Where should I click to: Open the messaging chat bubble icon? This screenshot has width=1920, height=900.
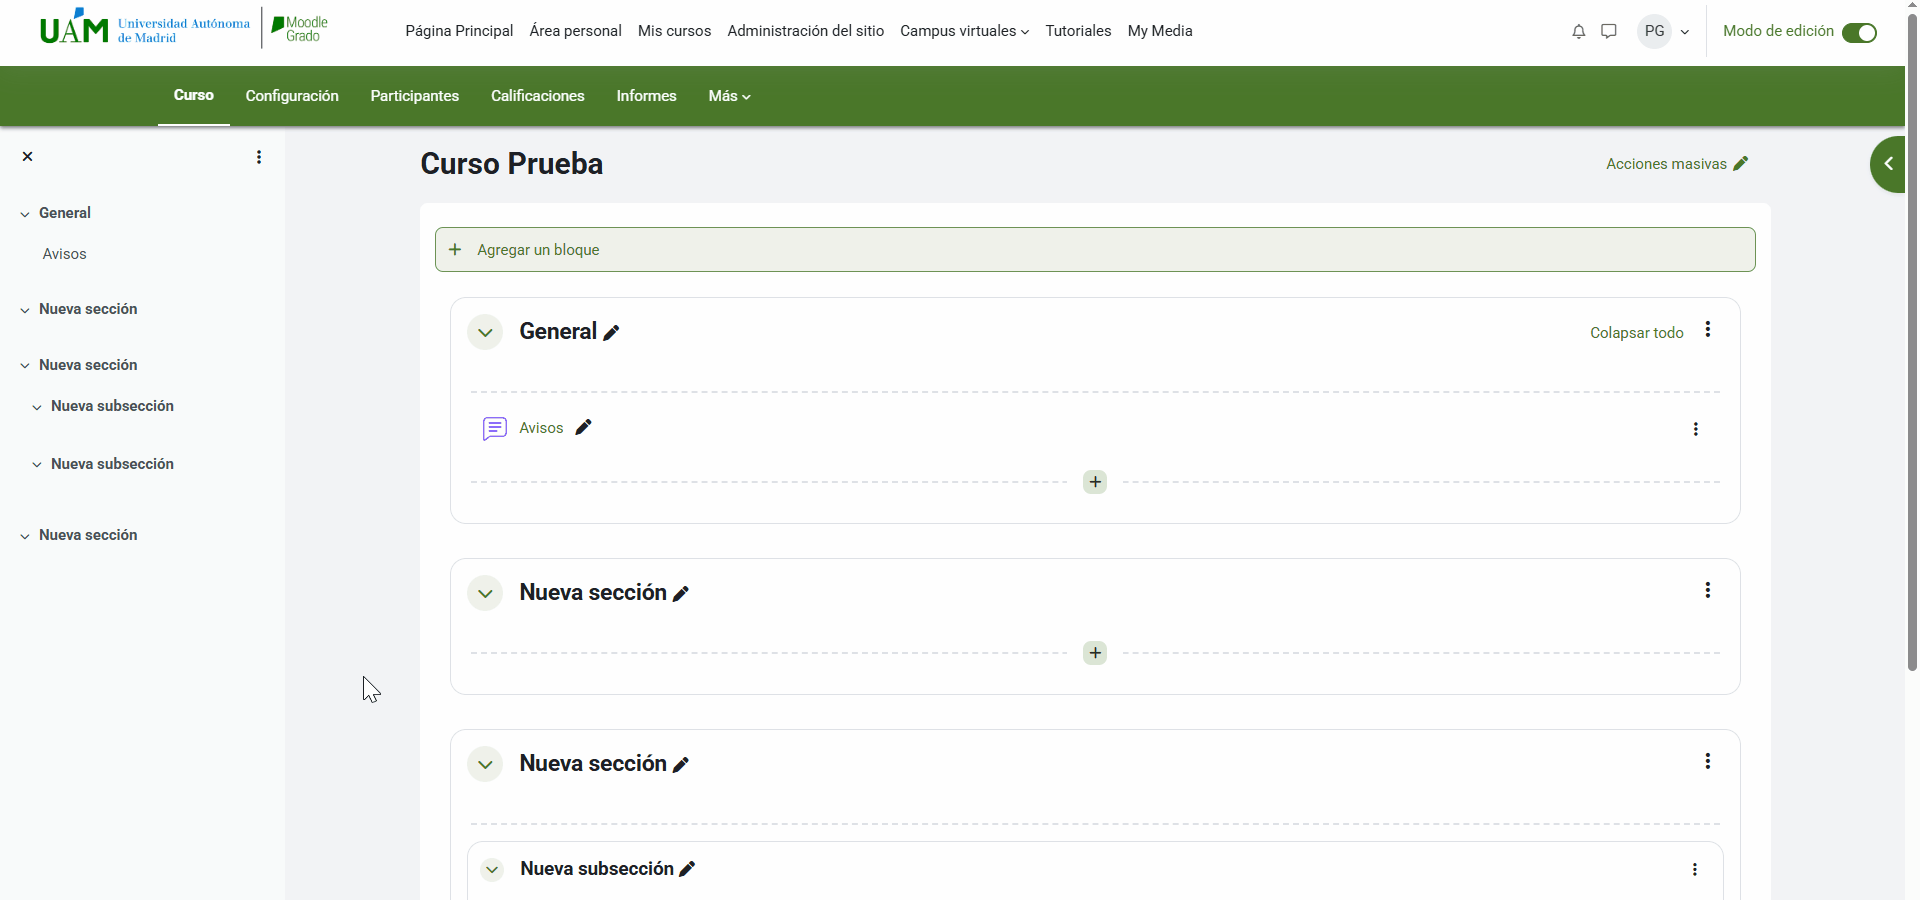(1608, 32)
